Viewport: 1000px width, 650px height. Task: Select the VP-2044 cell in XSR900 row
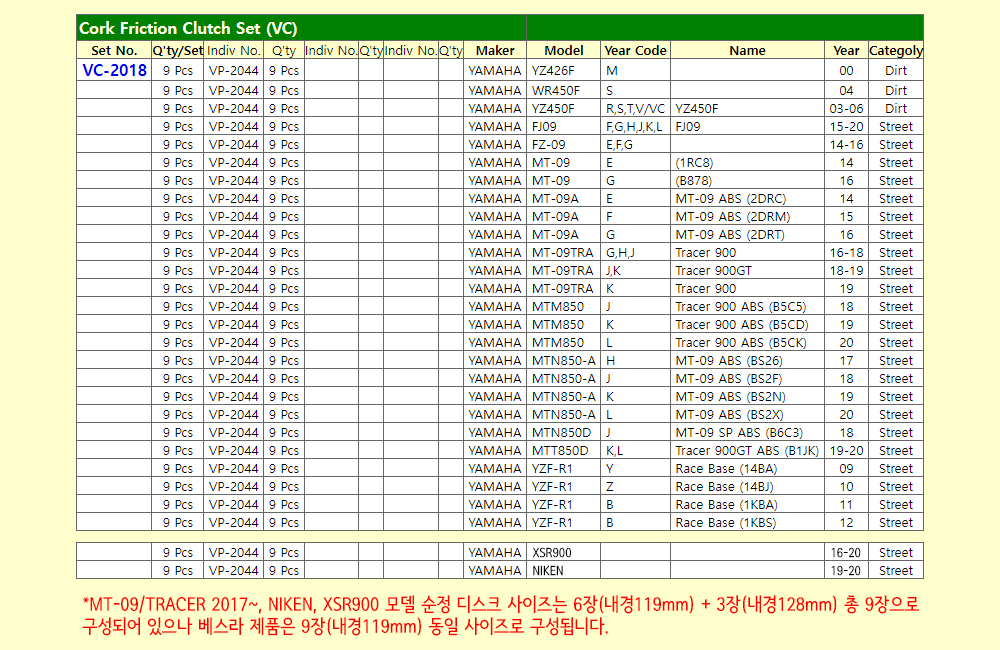tap(233, 552)
